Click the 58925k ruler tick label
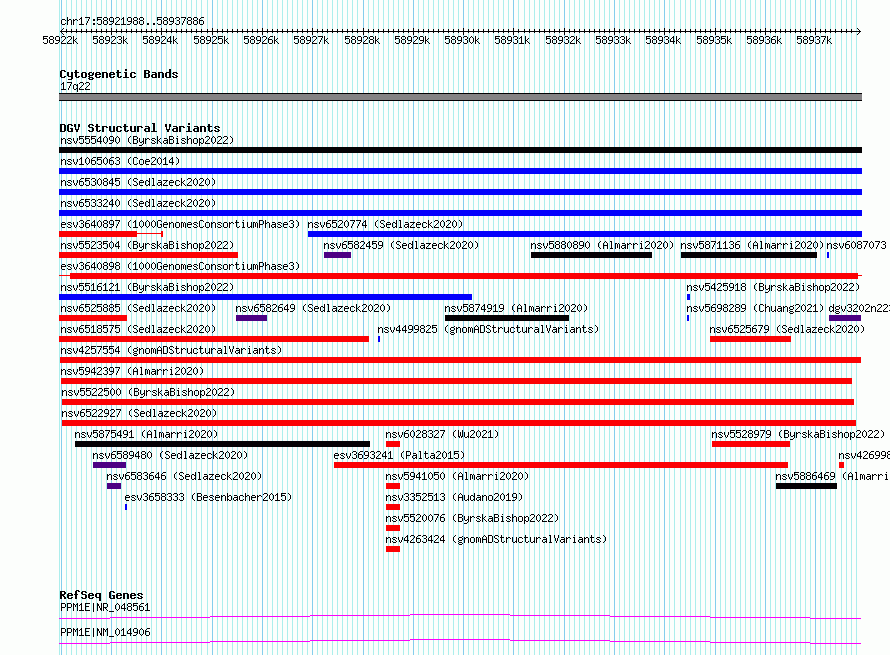890x655 pixels. pyautogui.click(x=211, y=40)
